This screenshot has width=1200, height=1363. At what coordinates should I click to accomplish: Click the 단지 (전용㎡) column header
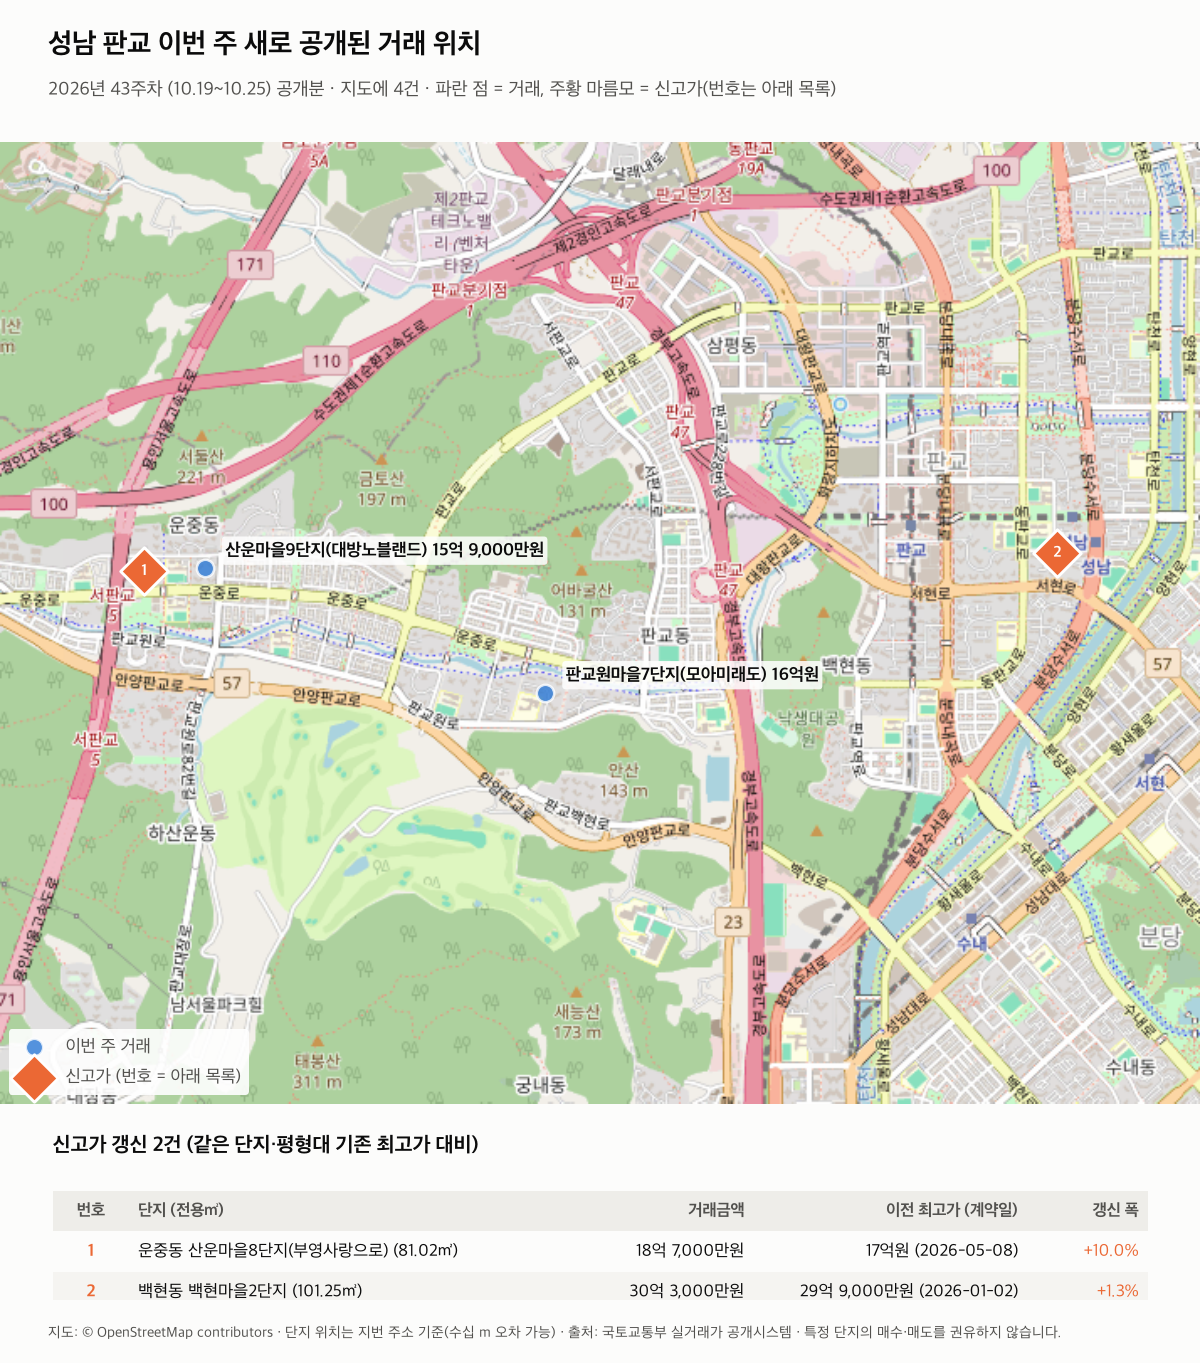181,1210
